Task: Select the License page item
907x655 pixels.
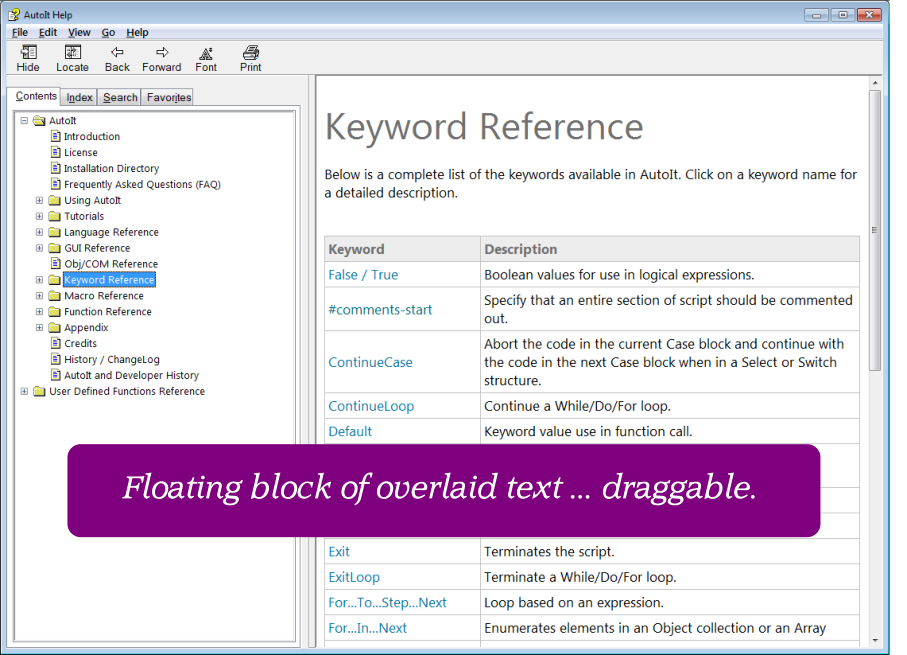Action: (x=80, y=153)
